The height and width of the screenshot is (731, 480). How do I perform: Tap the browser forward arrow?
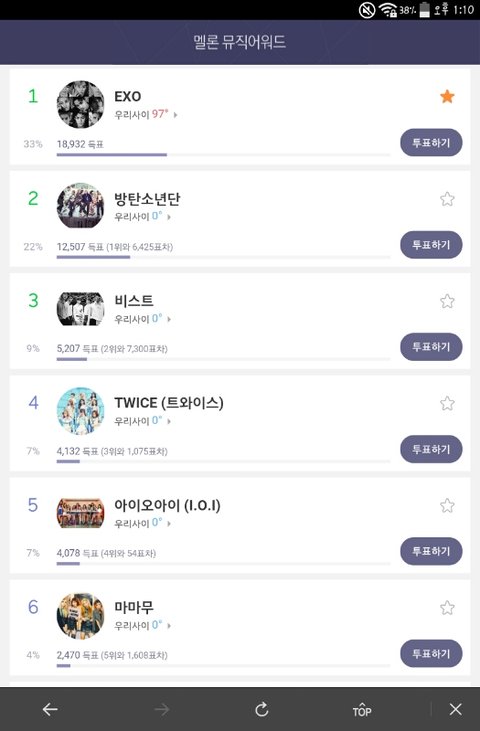tap(162, 710)
